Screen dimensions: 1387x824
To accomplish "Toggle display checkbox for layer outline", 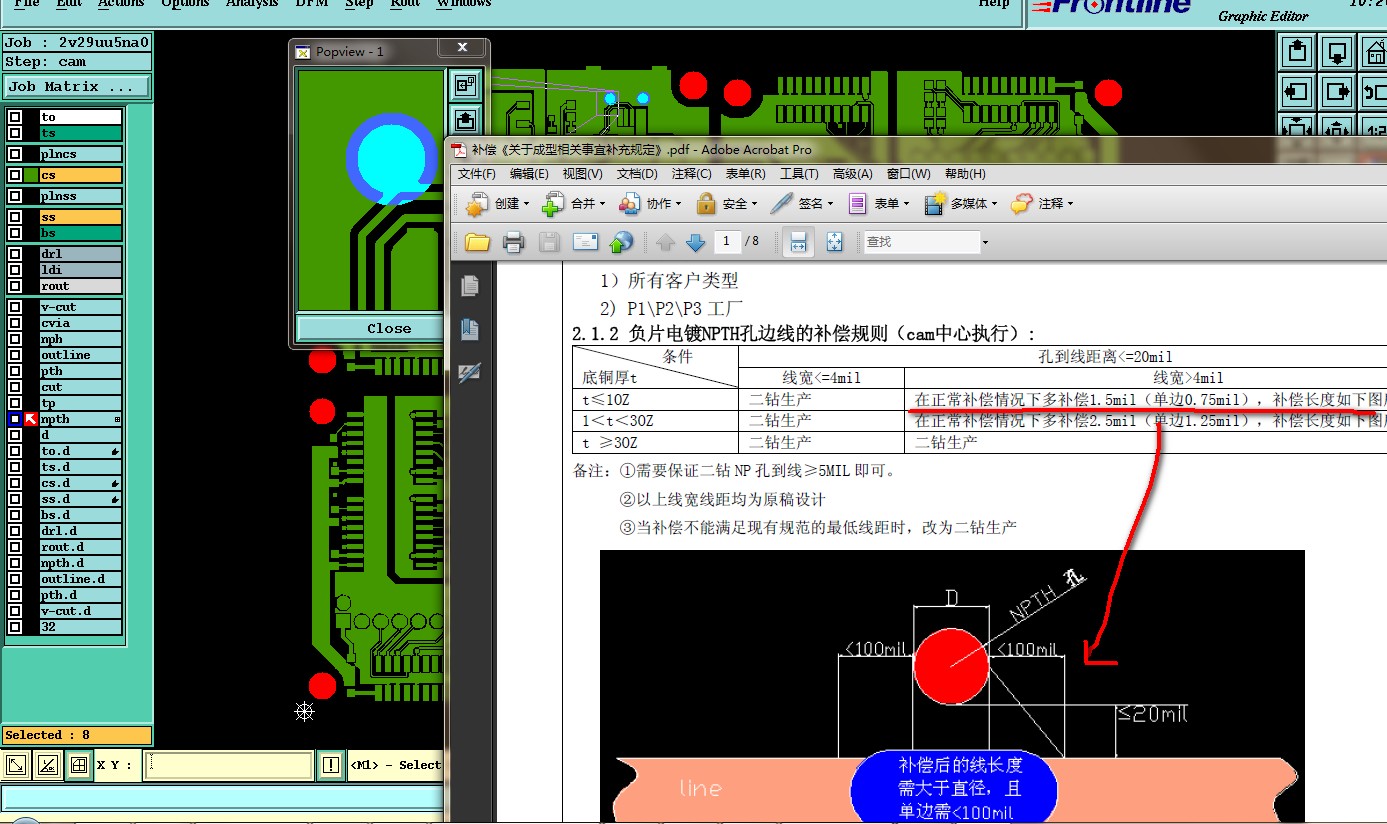I will coord(15,355).
